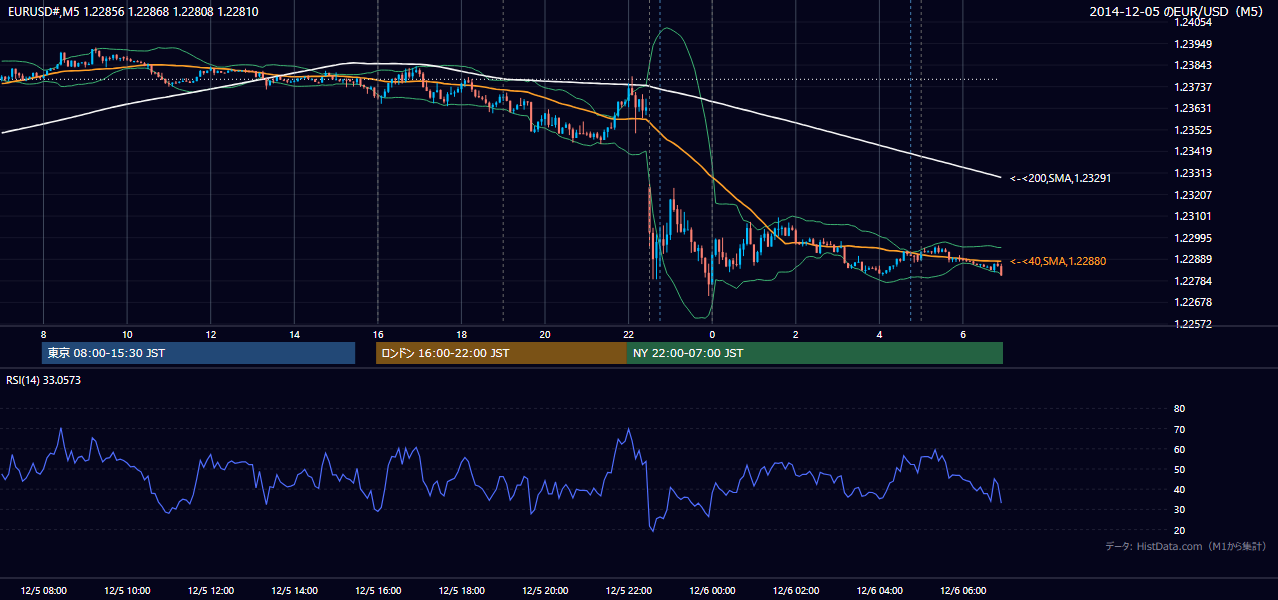
Task: Click the bottom time label 12/5 08:00
Action: [x=43, y=591]
